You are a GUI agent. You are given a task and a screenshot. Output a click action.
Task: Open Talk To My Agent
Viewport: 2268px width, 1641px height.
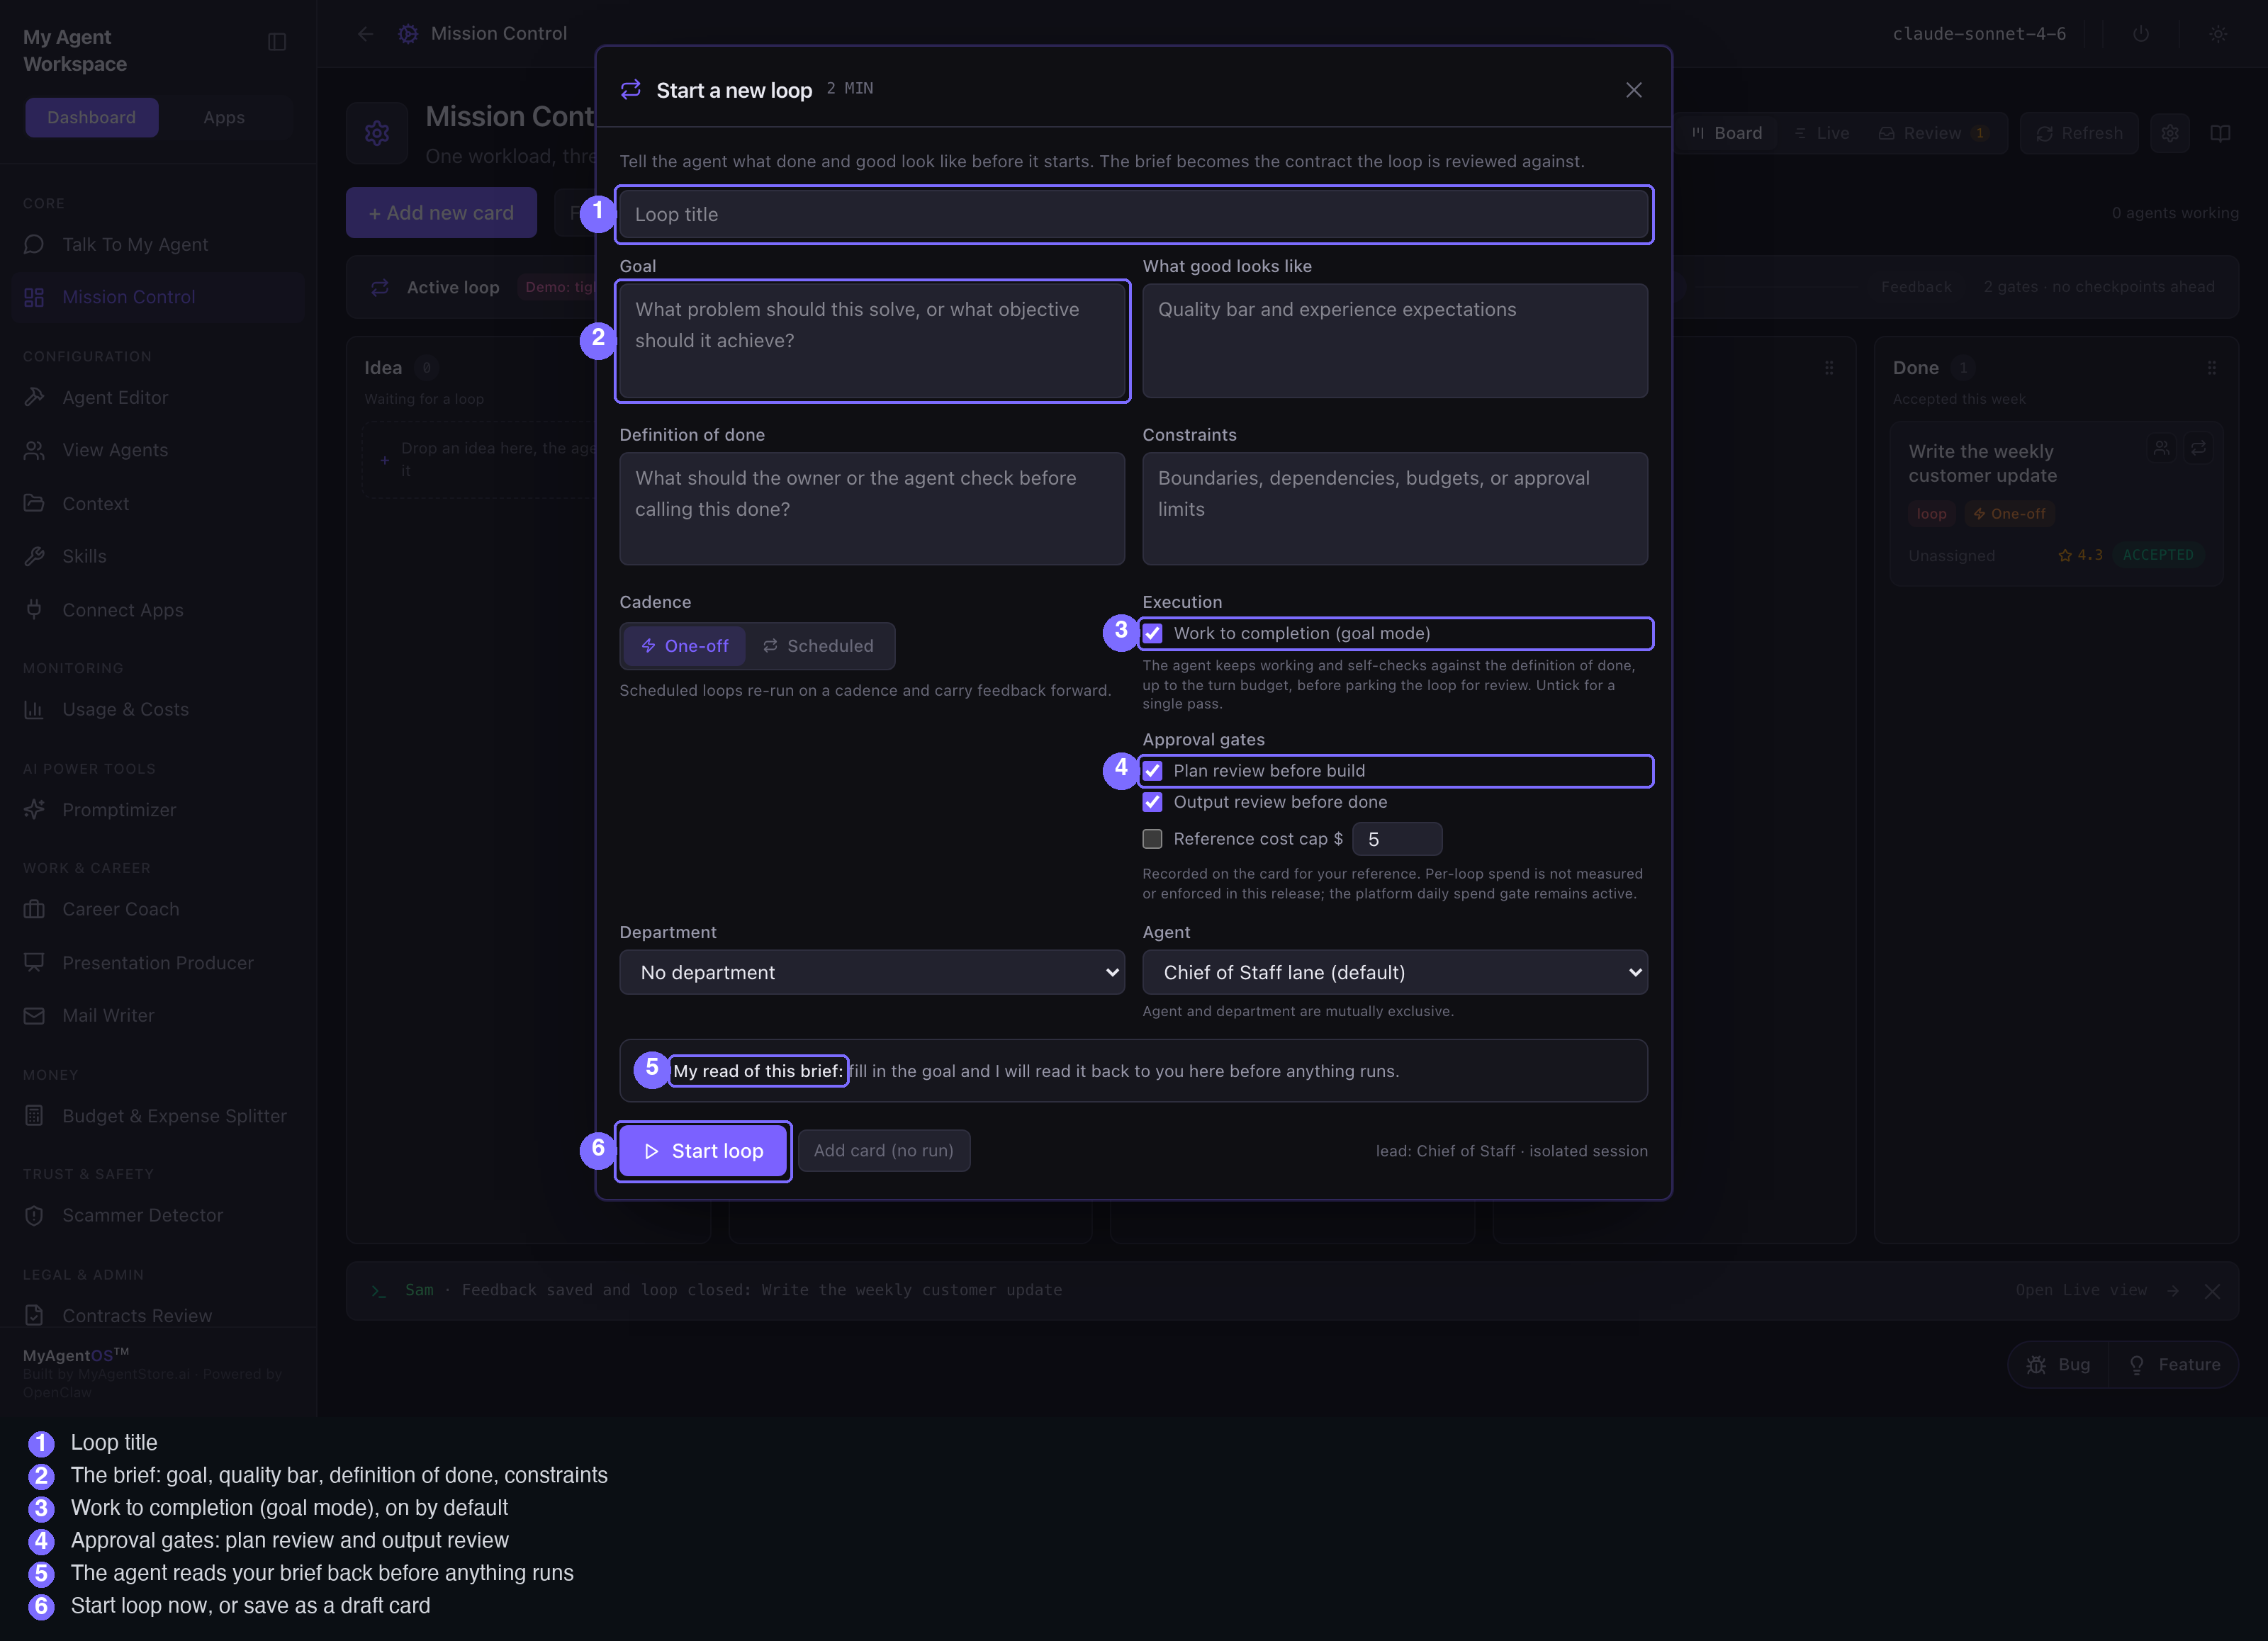[x=158, y=244]
